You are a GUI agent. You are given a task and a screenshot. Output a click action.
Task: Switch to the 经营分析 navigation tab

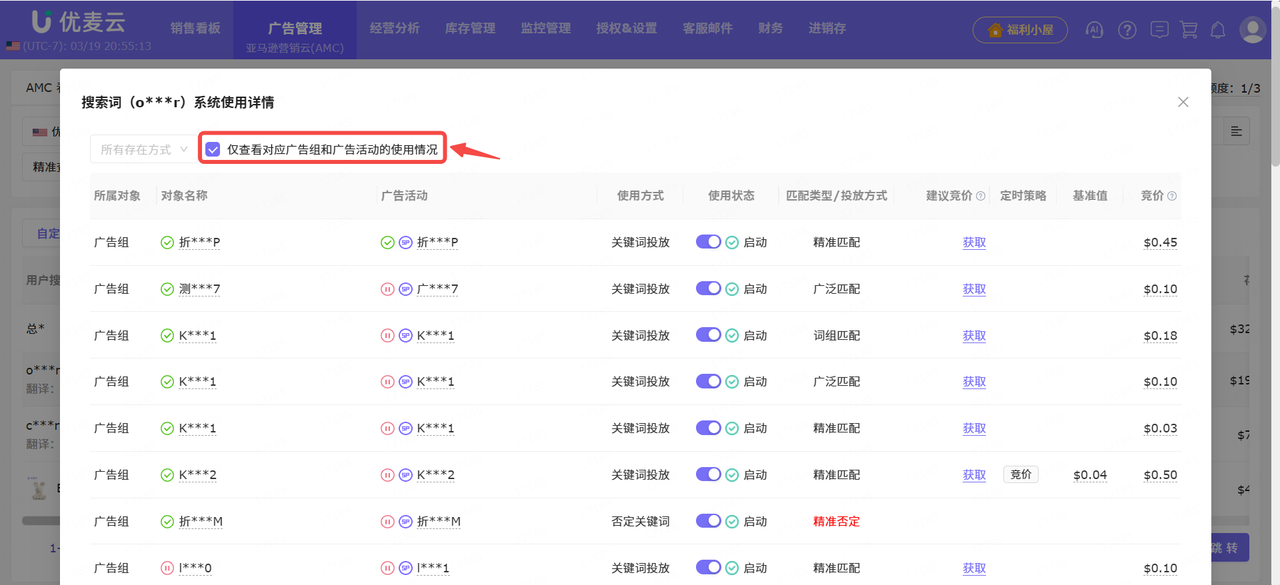(x=393, y=28)
